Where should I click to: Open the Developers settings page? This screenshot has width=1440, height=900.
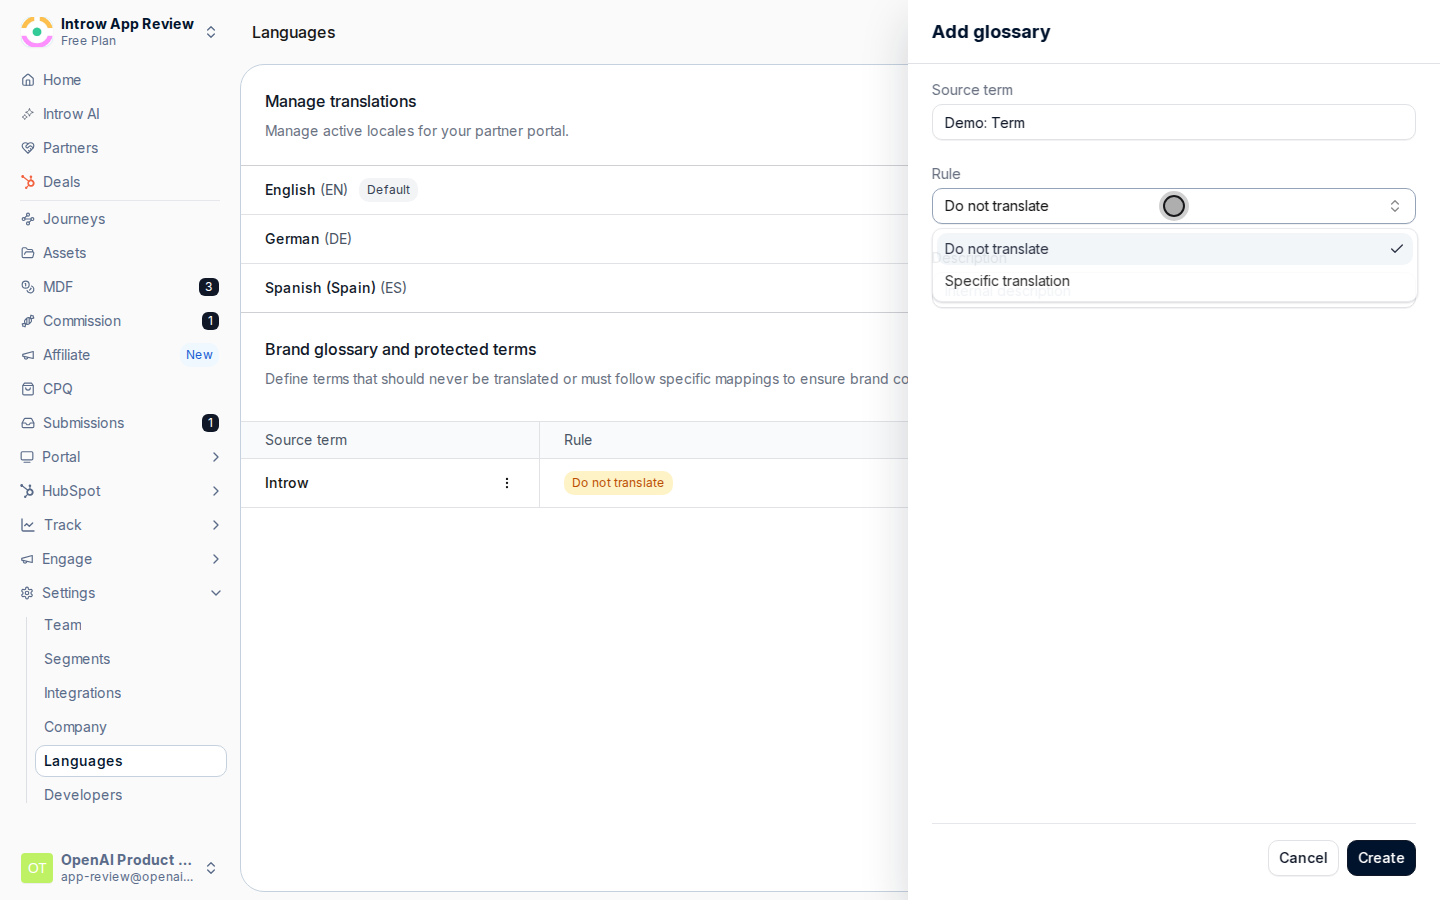click(x=83, y=795)
